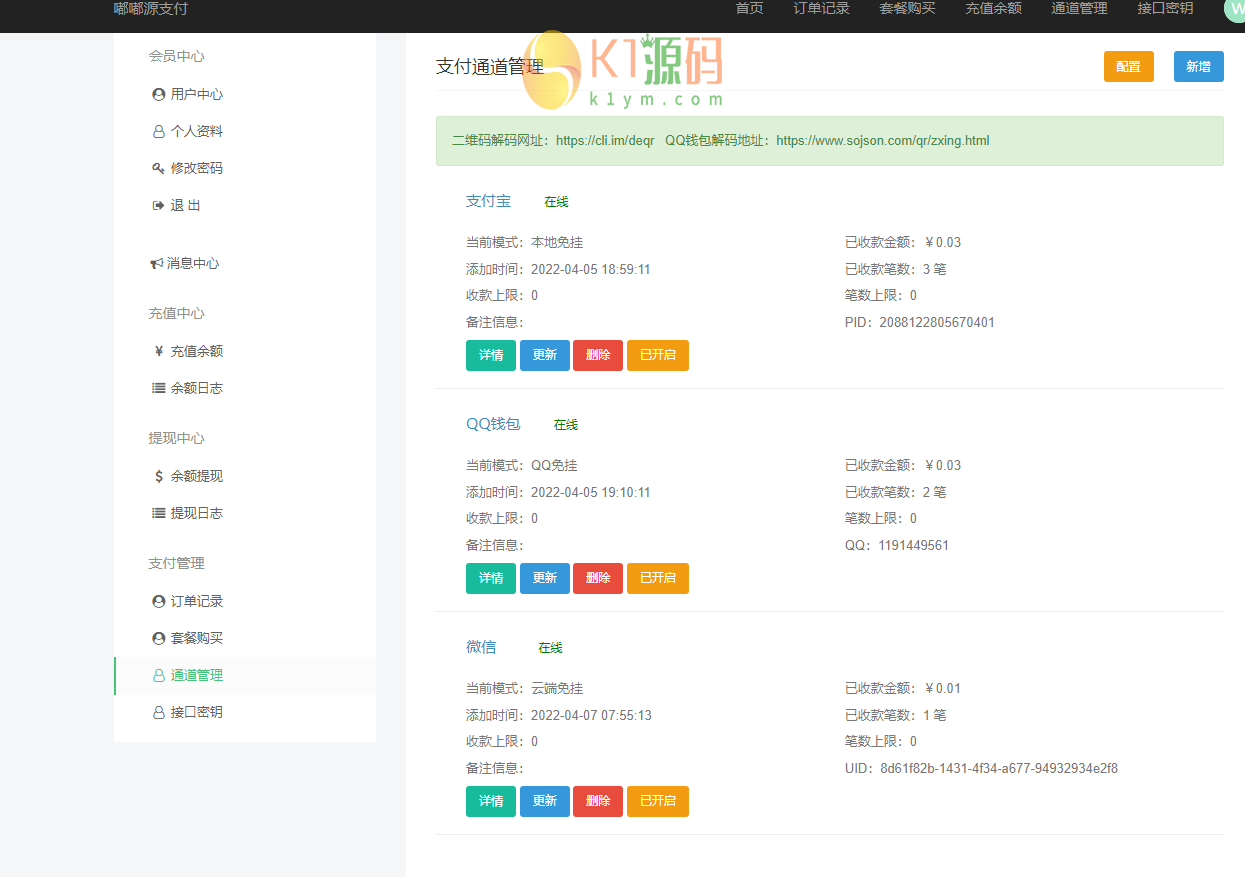View 详情 for the 支付宝 channel
Viewport: 1245px width, 877px height.
click(490, 355)
